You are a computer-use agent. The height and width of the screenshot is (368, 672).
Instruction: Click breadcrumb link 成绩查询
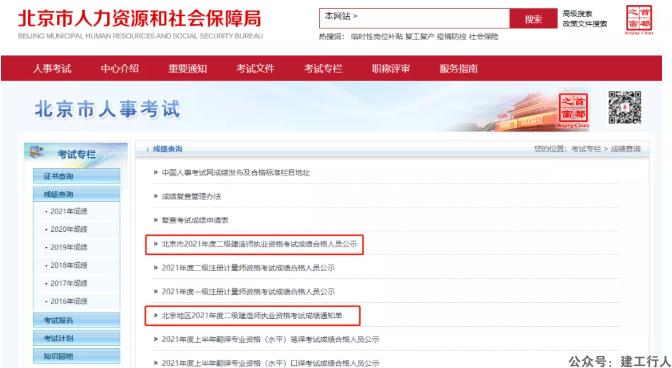[x=625, y=149]
